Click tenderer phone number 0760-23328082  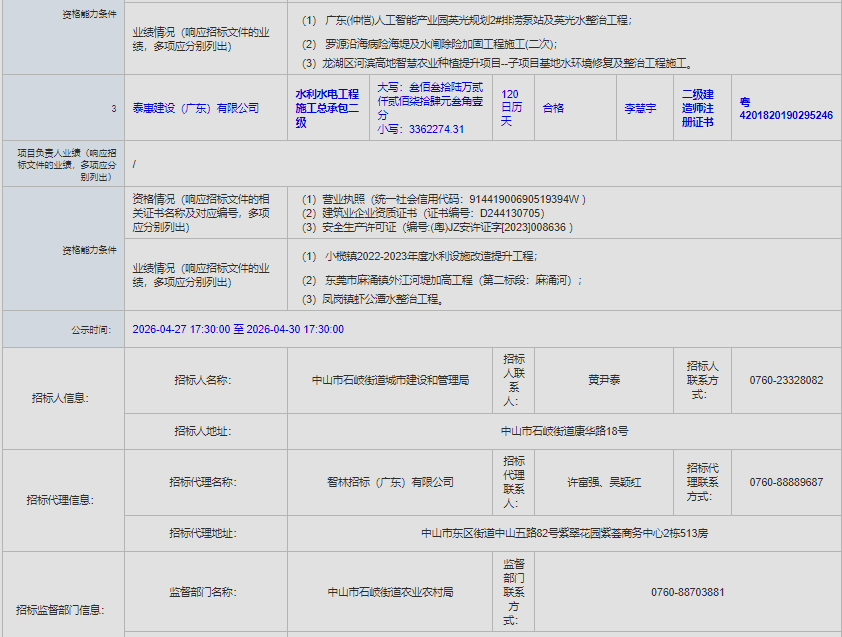coord(786,380)
